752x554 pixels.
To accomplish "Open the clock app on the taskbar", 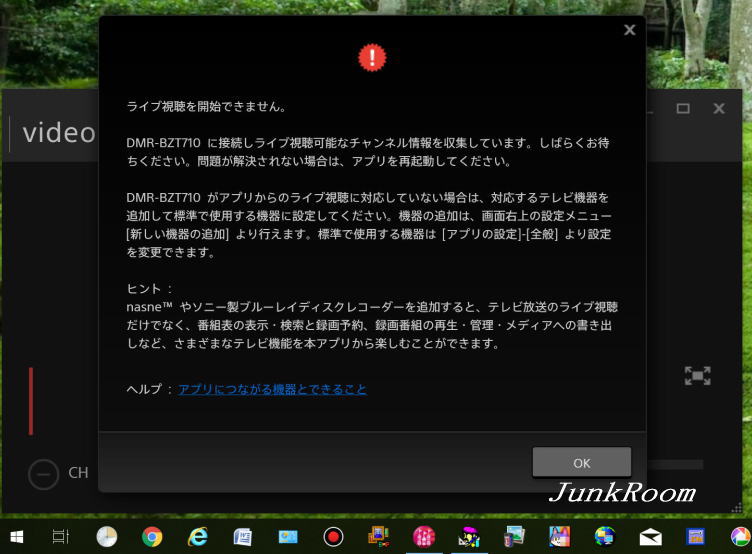I will click(106, 537).
